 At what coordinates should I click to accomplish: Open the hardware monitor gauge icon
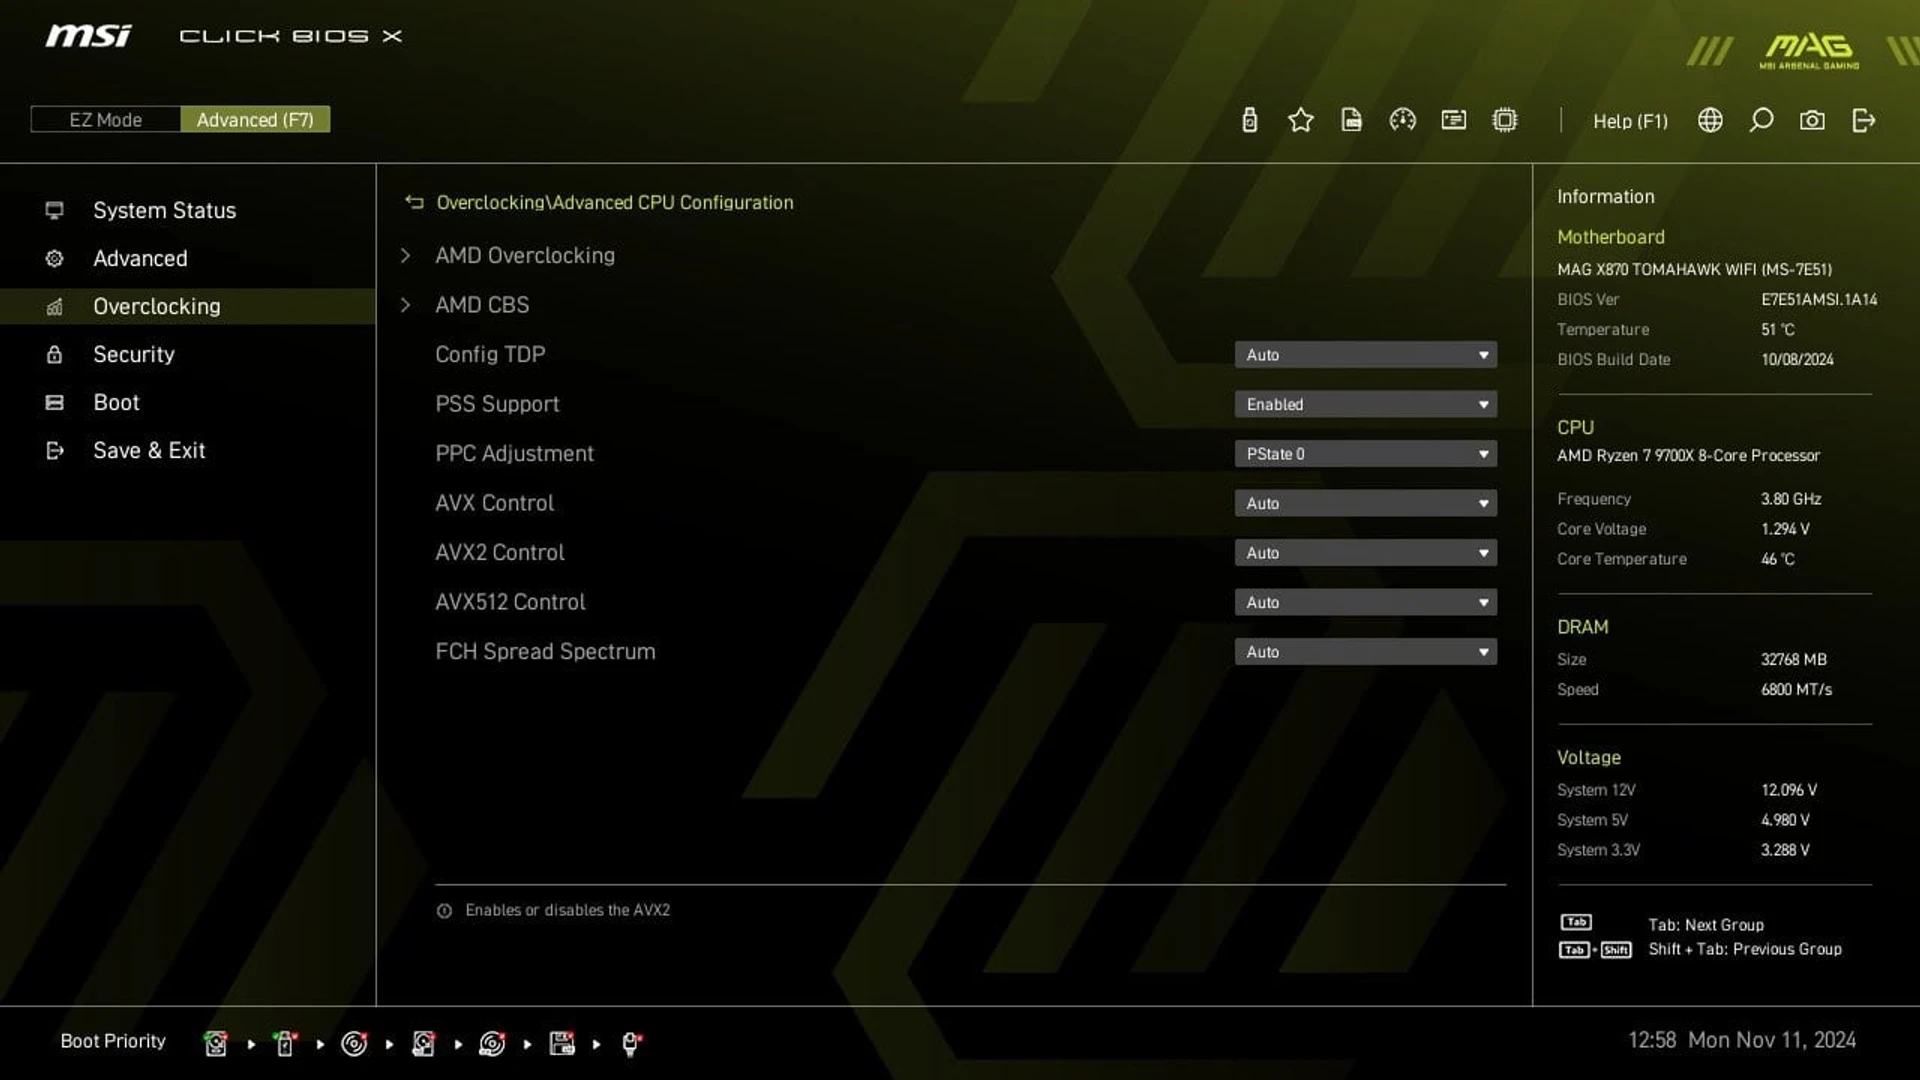[1402, 120]
